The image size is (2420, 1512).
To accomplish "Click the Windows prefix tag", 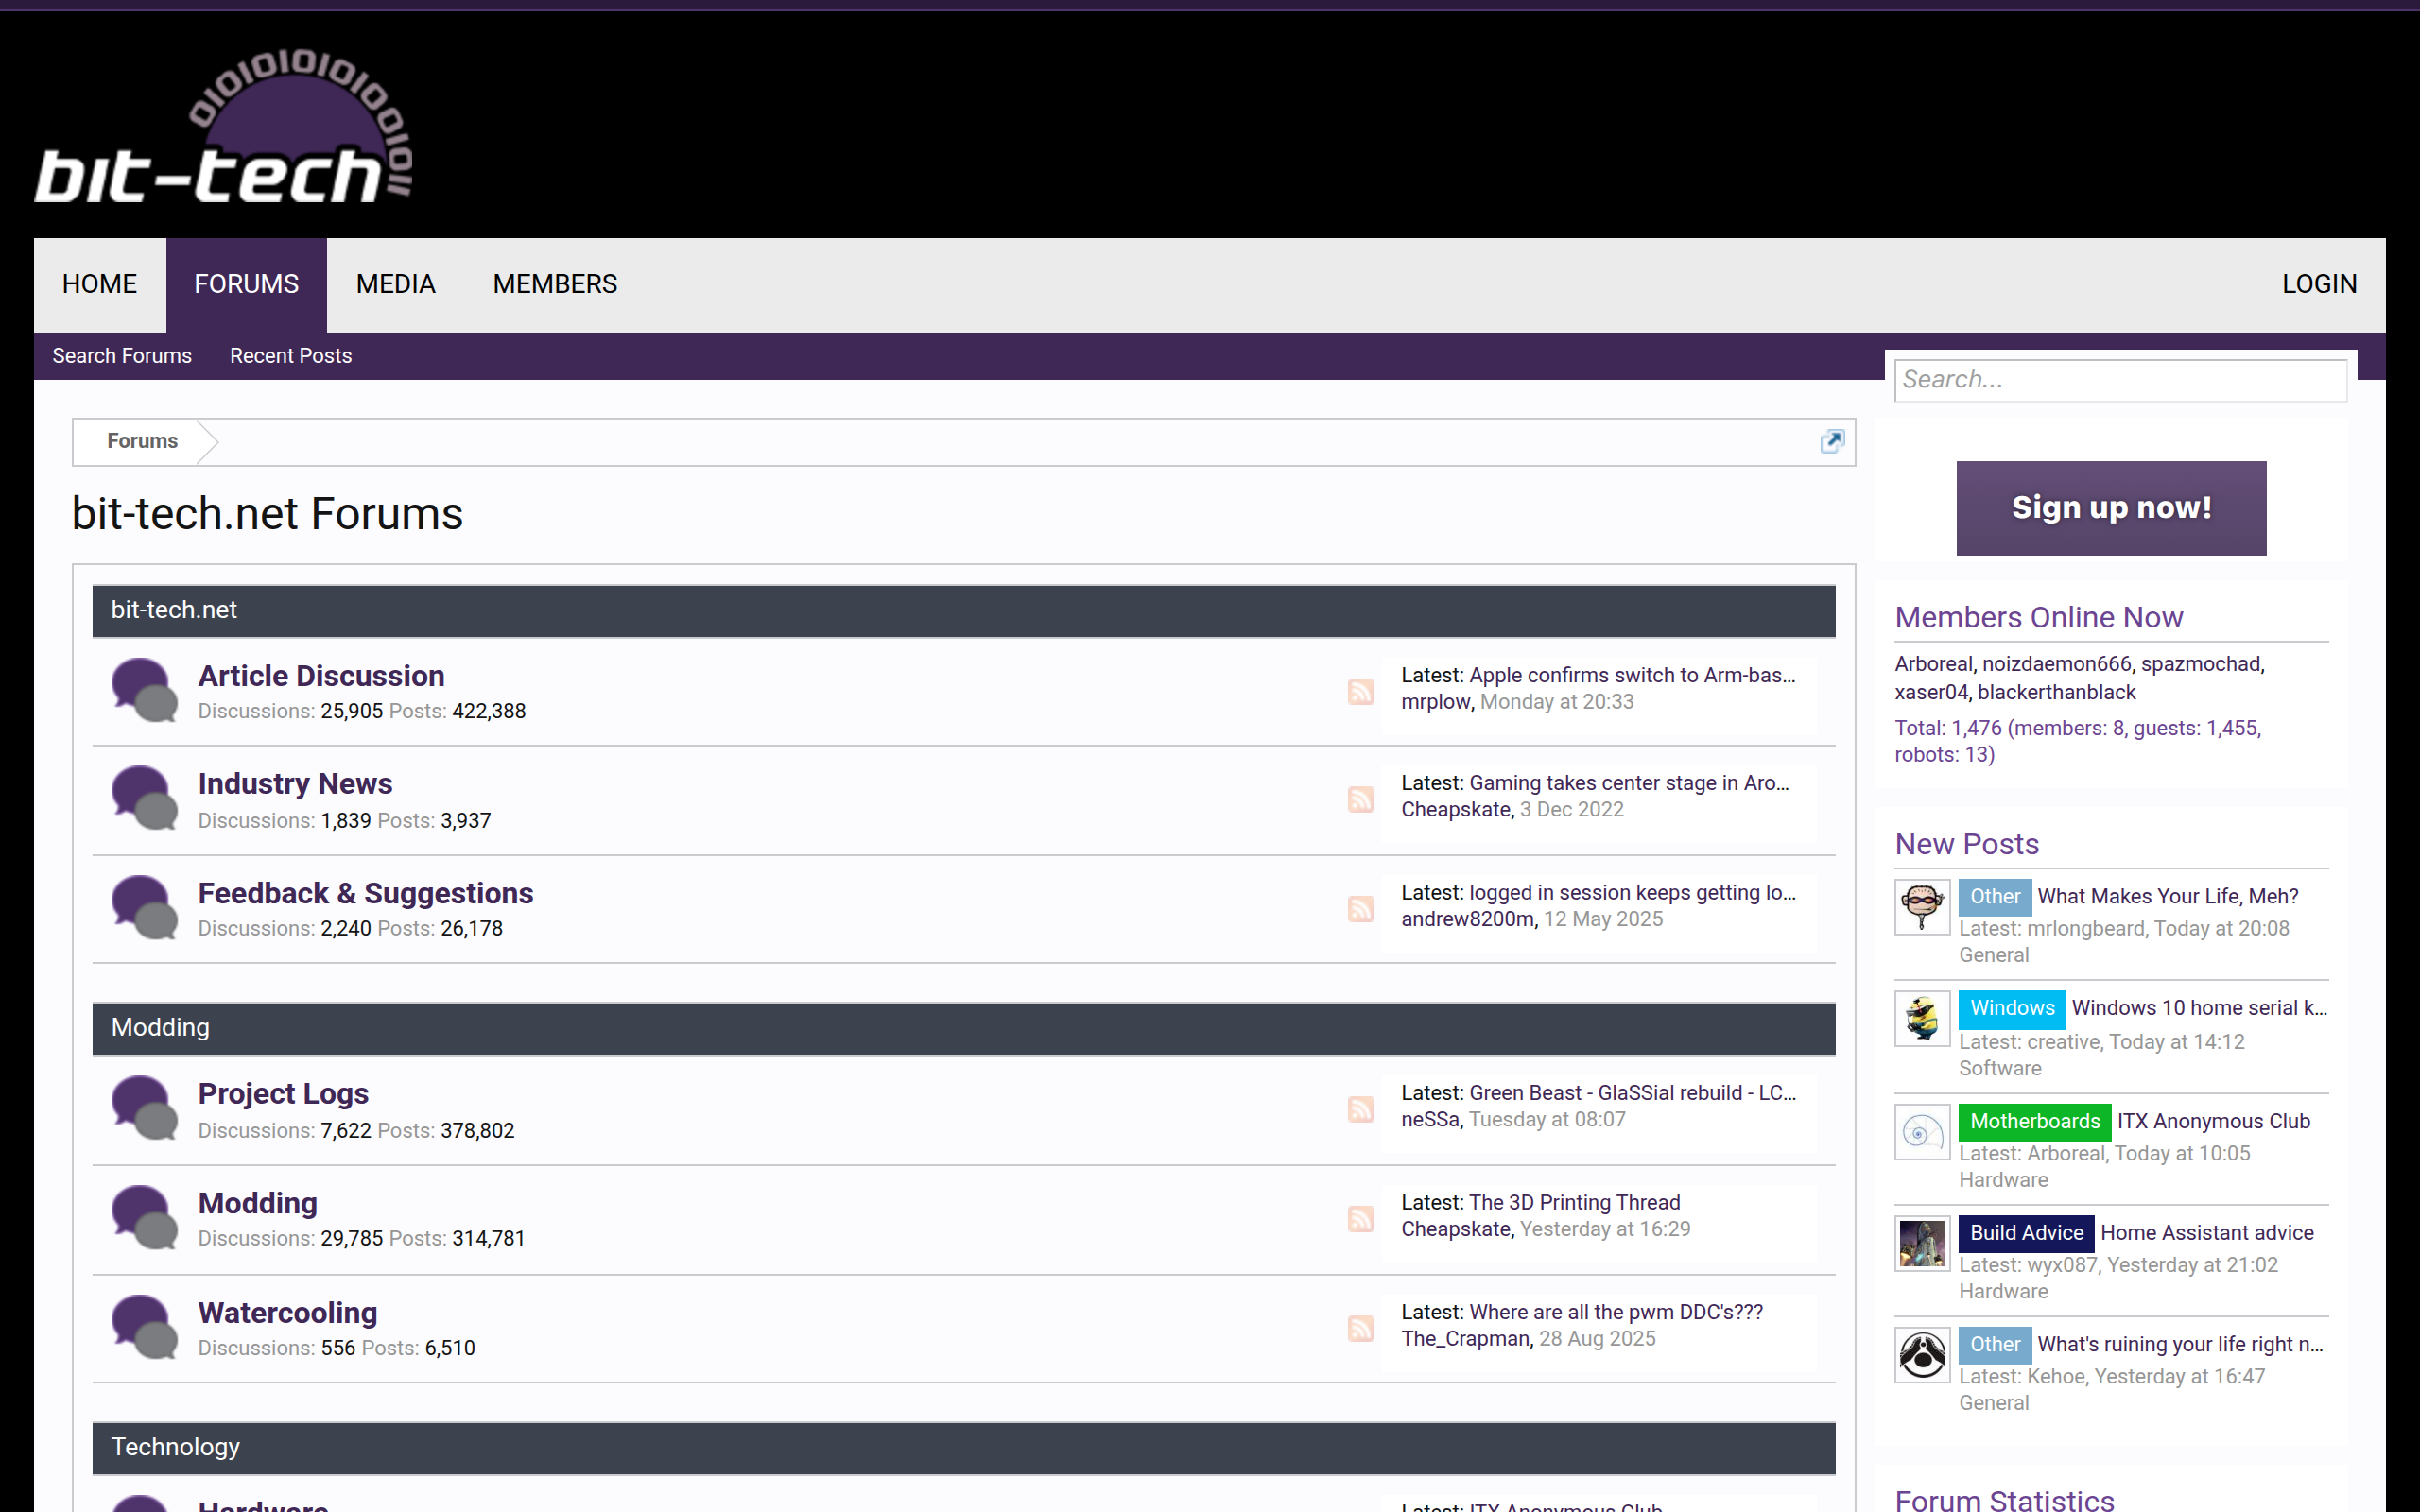I will pos(2011,1009).
